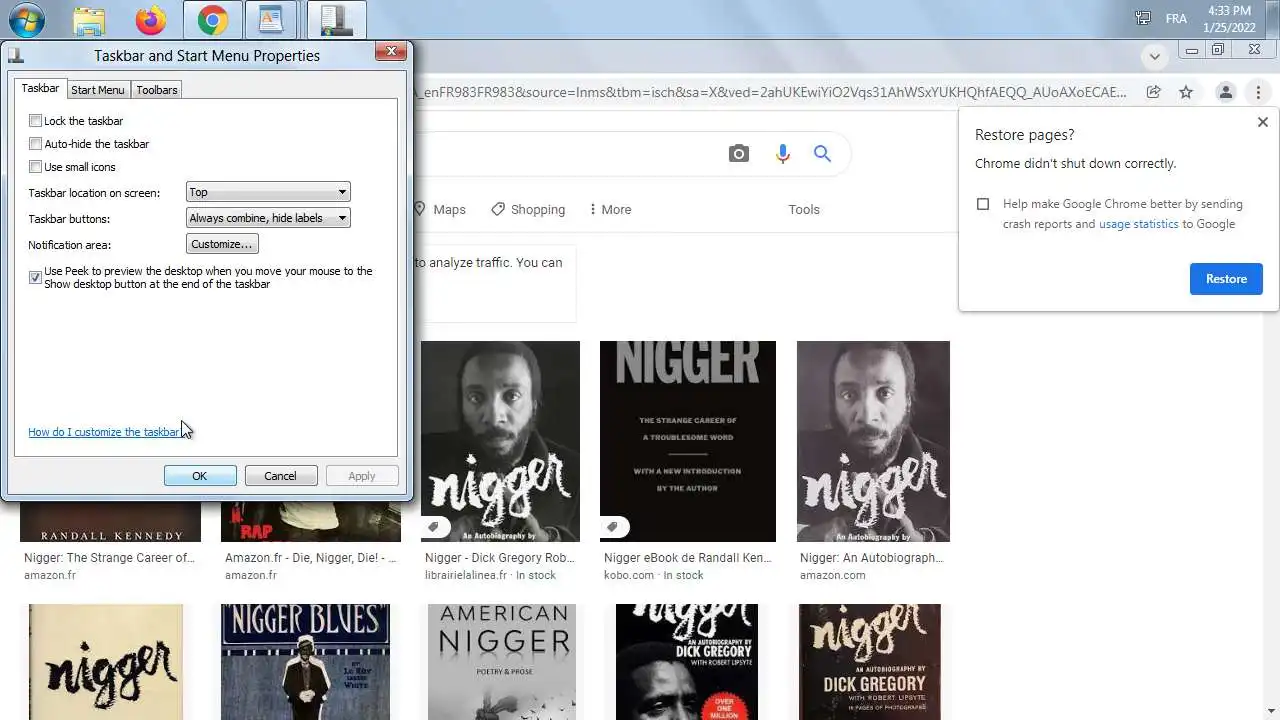
Task: Restore down the Chrome window
Action: (x=1218, y=50)
